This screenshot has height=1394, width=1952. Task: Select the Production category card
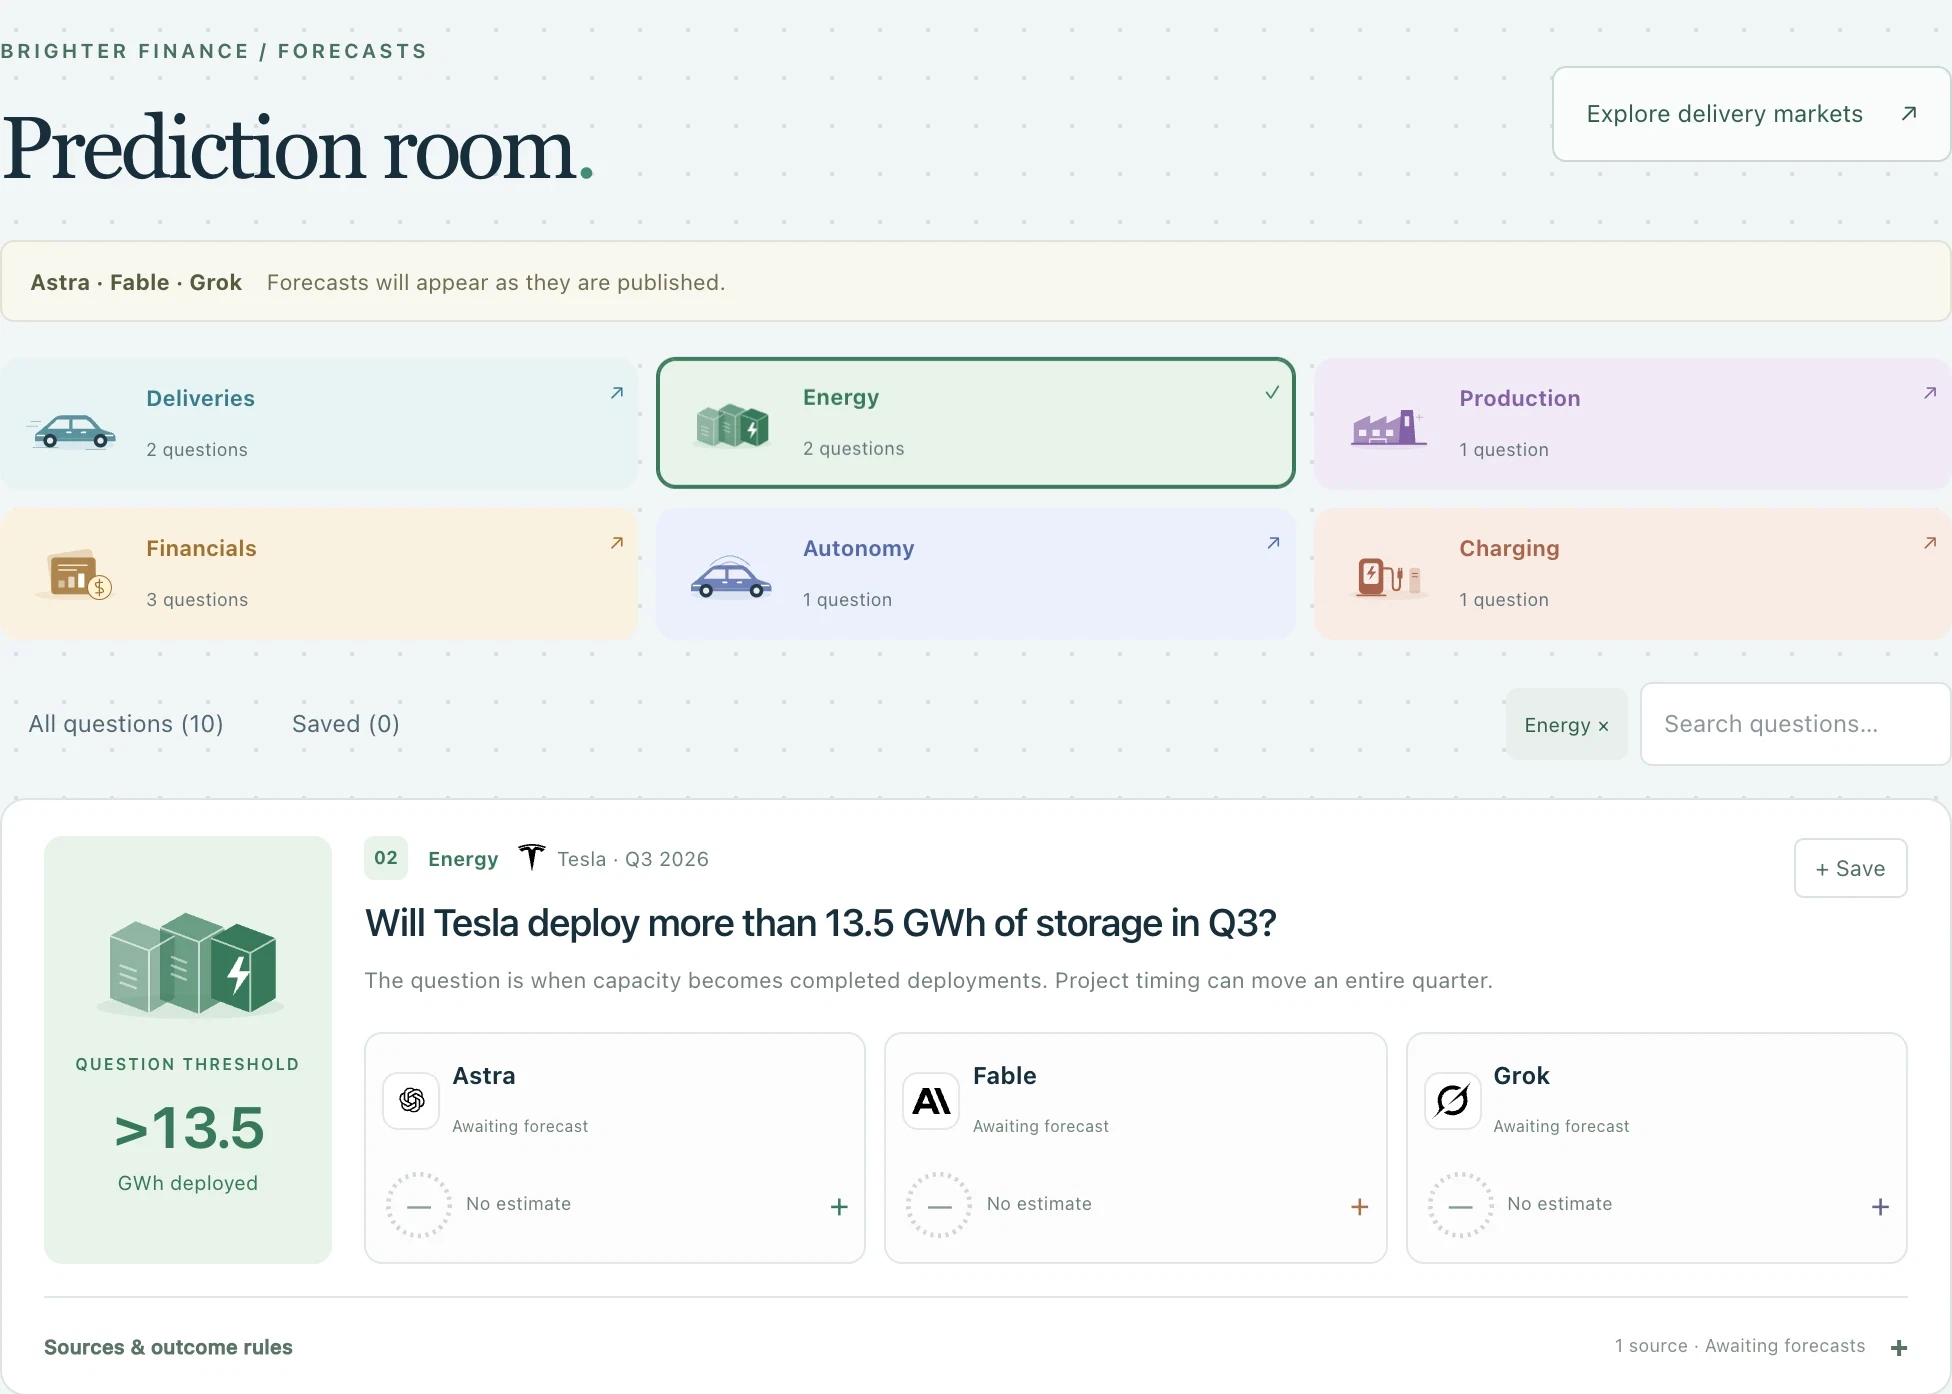tap(1632, 424)
